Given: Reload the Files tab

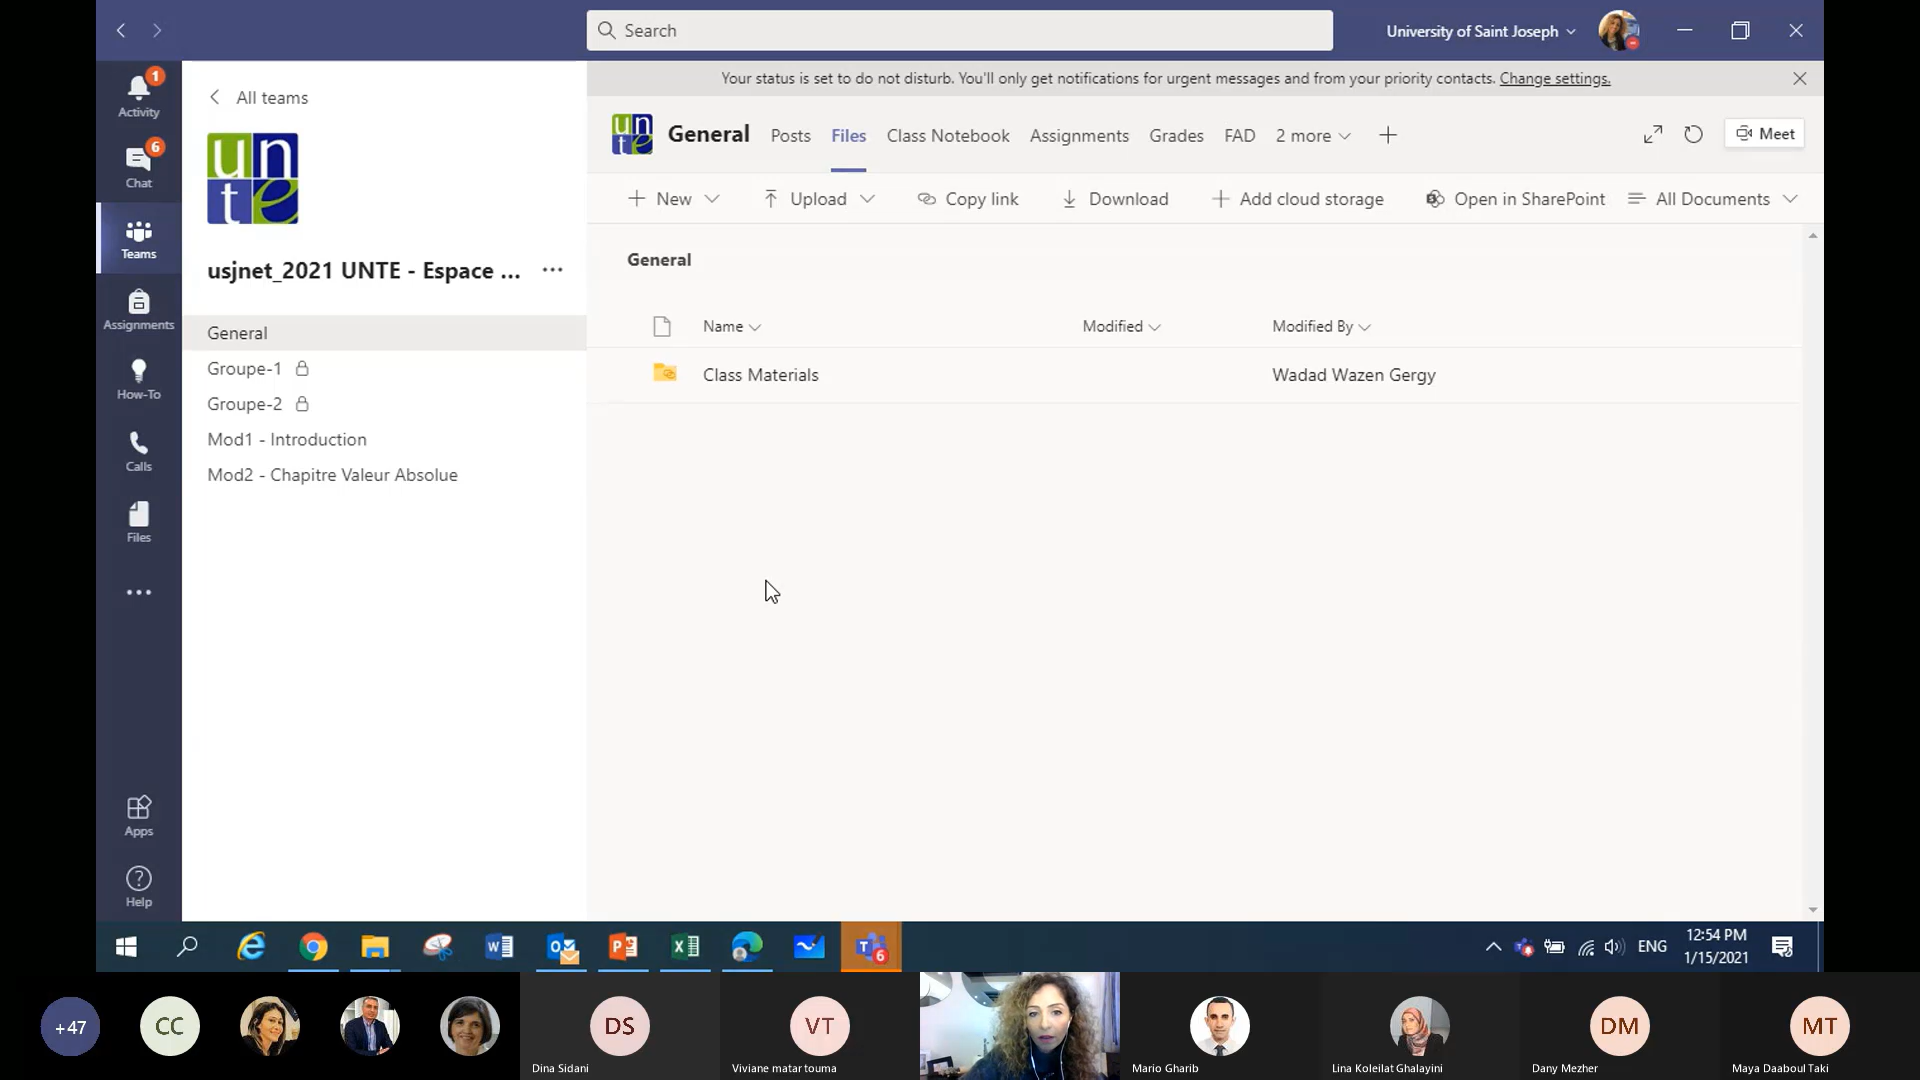Looking at the screenshot, I should (1693, 134).
